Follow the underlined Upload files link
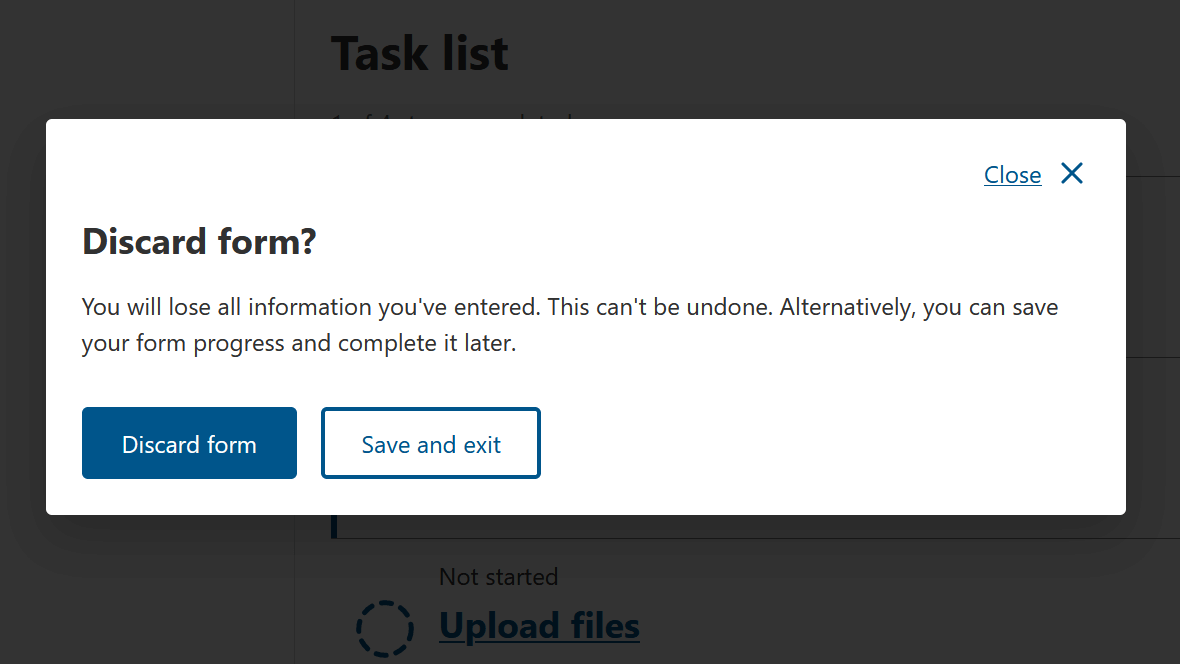 coord(539,625)
